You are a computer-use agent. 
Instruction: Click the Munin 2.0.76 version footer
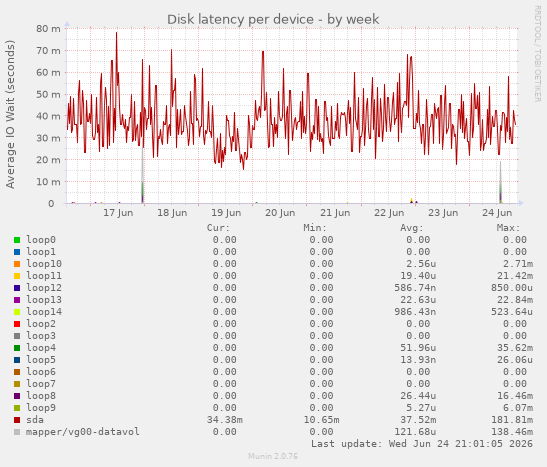273,456
